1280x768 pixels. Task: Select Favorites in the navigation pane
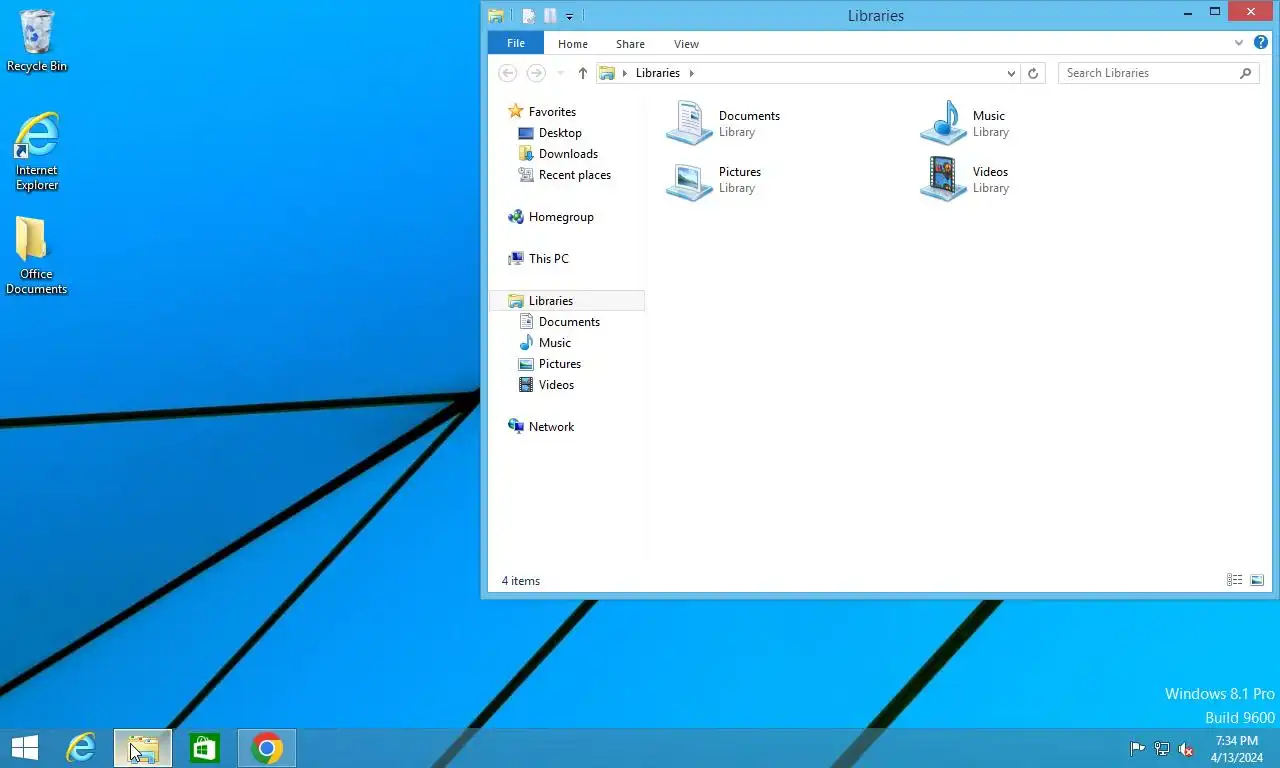click(542, 111)
